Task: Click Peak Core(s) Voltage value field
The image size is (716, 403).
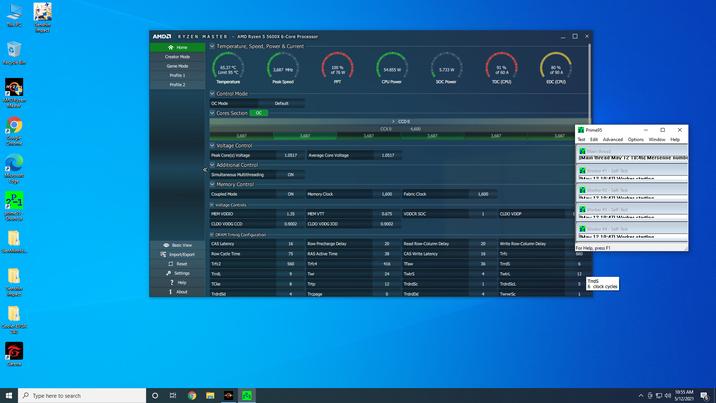Action: [x=290, y=155]
